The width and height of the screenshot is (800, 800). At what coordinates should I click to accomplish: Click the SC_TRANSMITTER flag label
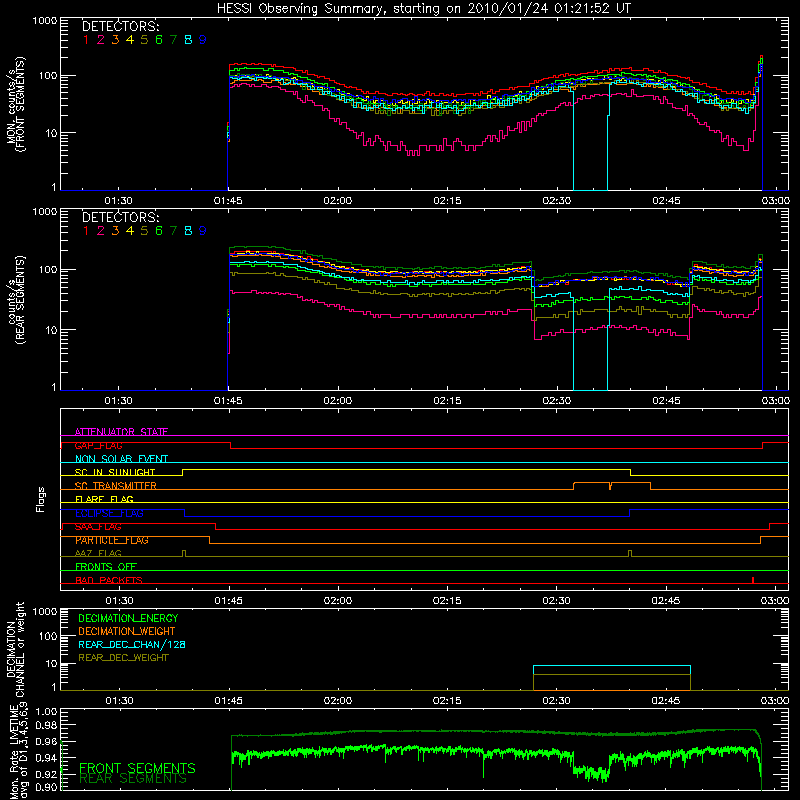tap(116, 486)
